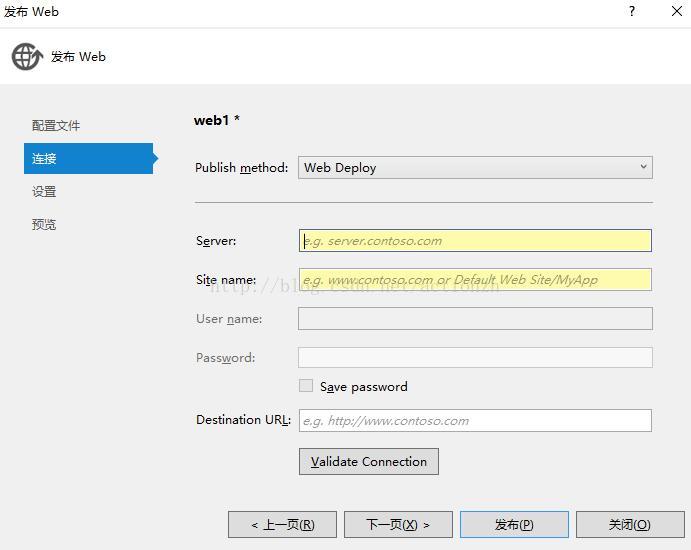Image resolution: width=691 pixels, height=550 pixels.
Task: Select the 配置文件 step in sidebar
Action: coord(56,126)
